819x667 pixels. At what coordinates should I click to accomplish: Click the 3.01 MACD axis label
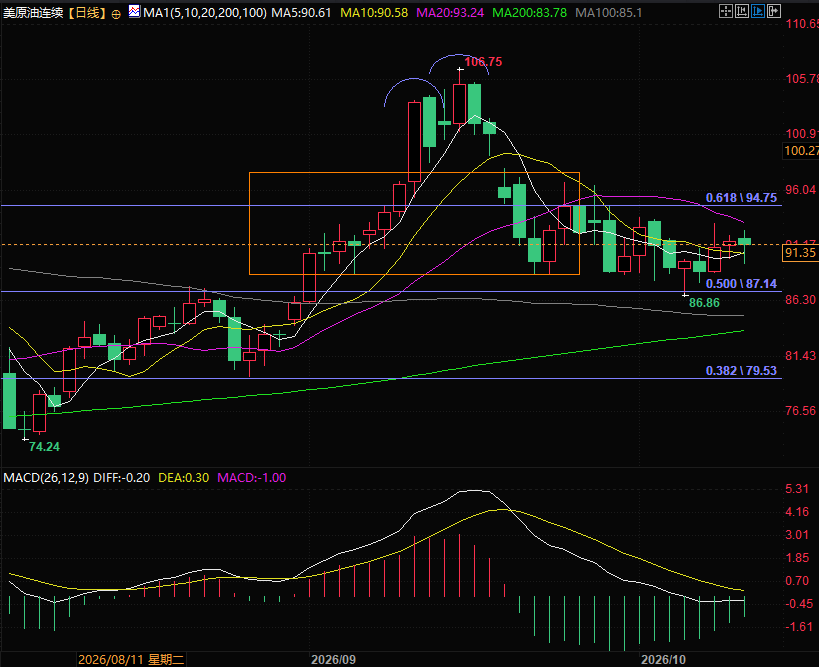(797, 535)
